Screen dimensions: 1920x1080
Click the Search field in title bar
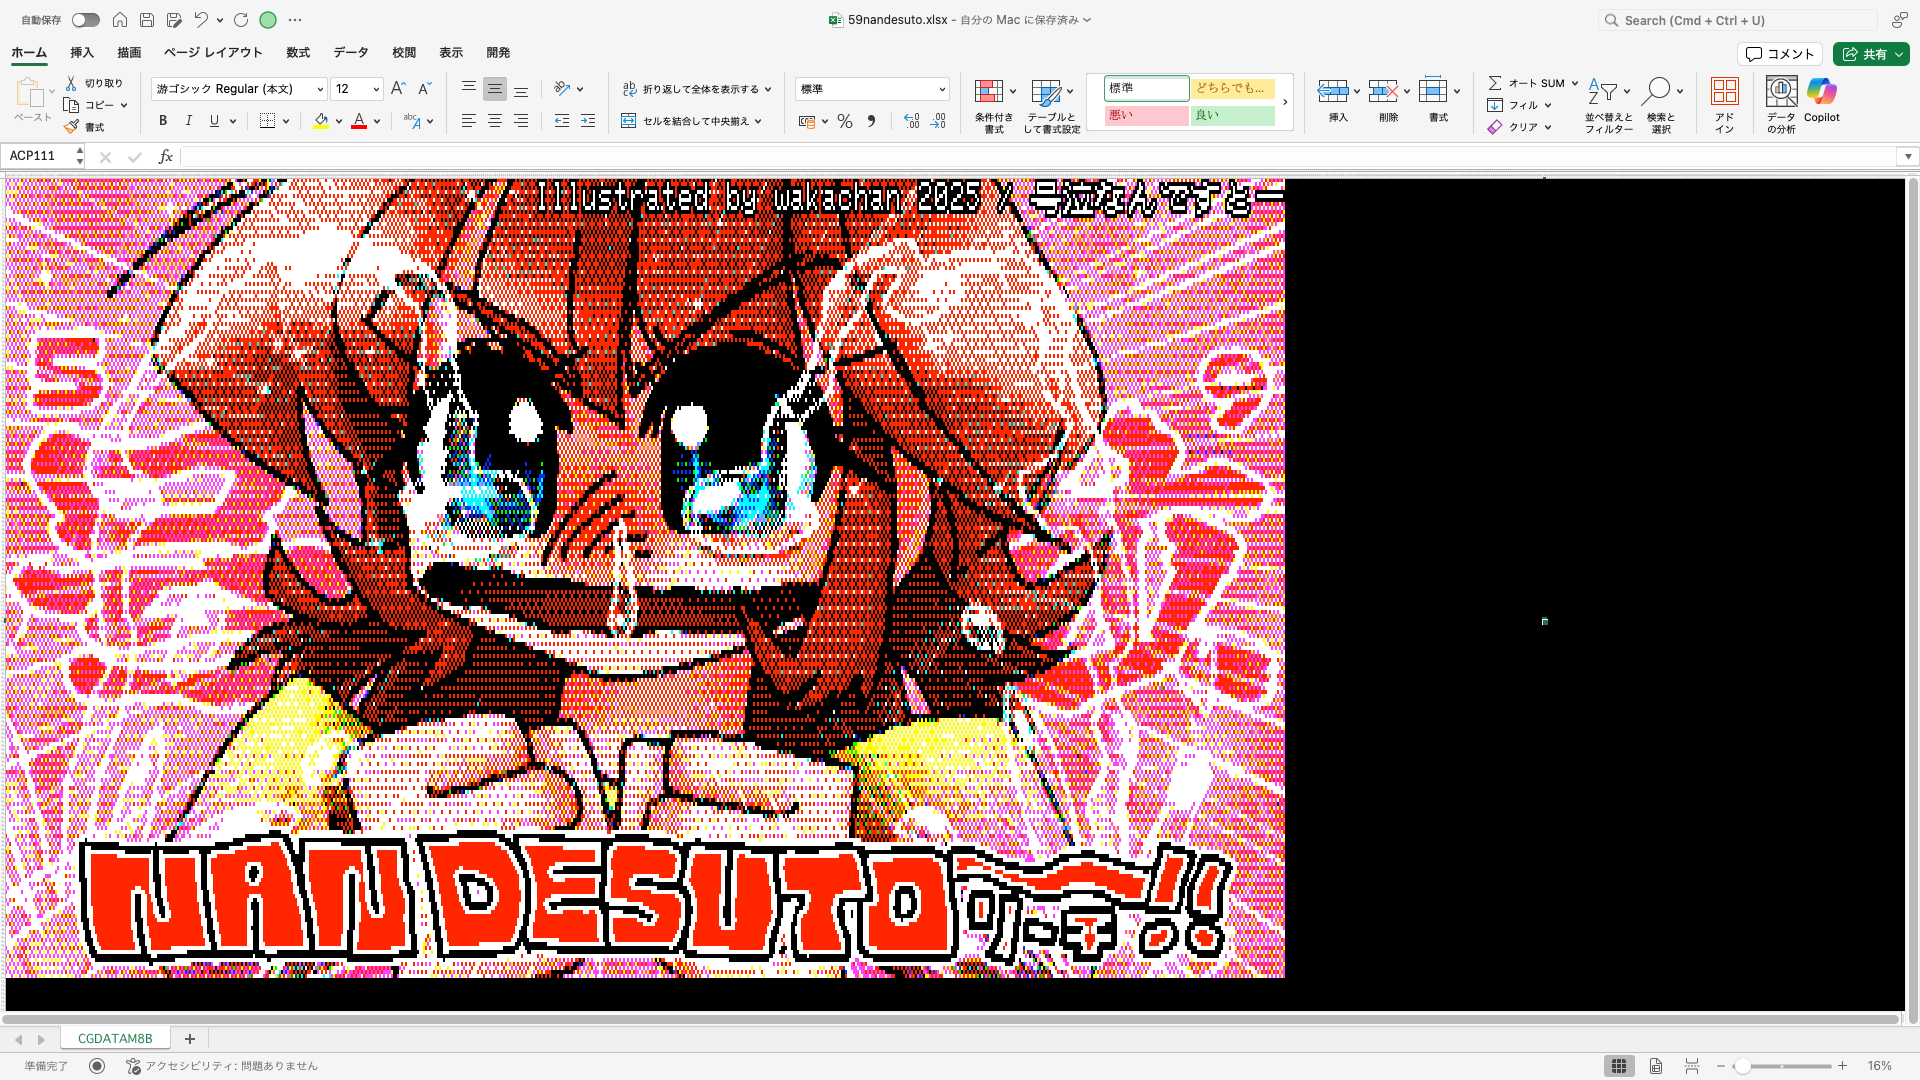pos(1738,20)
